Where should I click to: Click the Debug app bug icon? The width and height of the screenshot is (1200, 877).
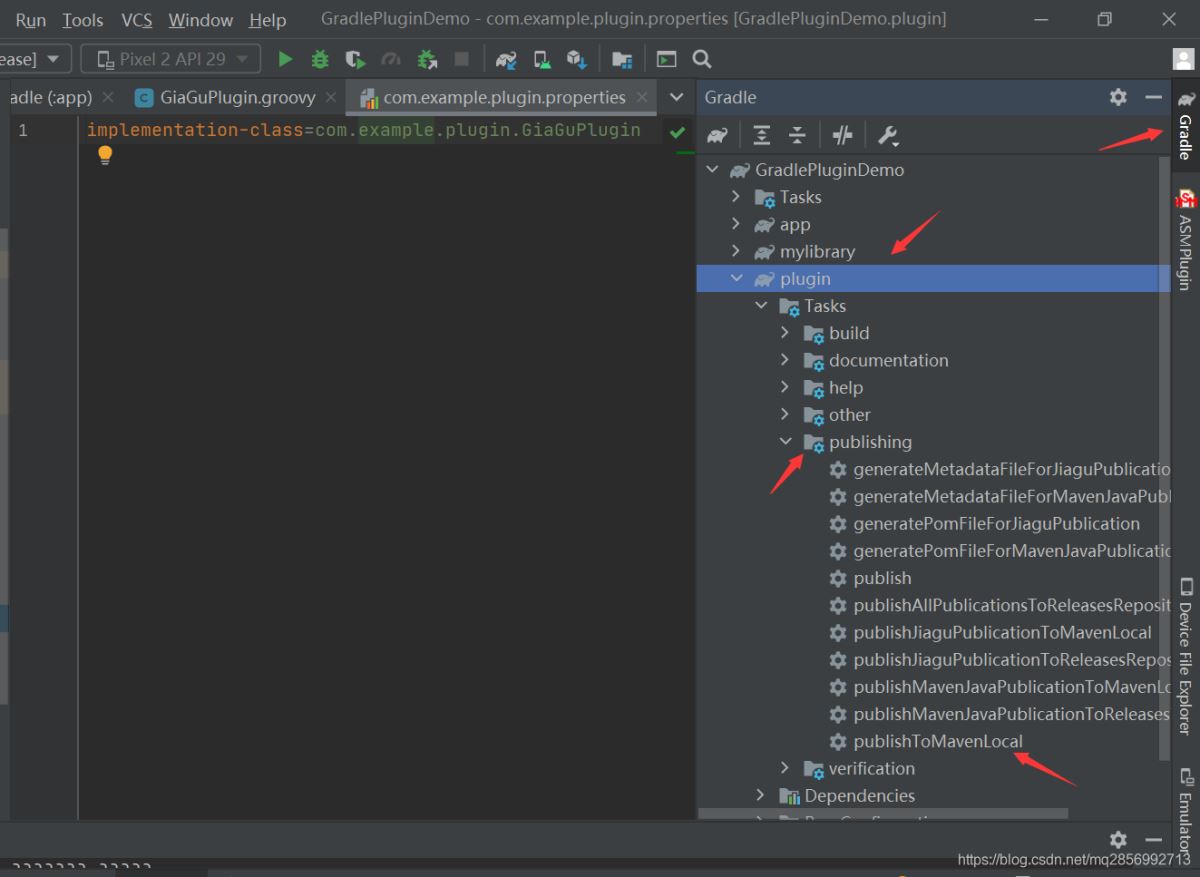tap(320, 60)
